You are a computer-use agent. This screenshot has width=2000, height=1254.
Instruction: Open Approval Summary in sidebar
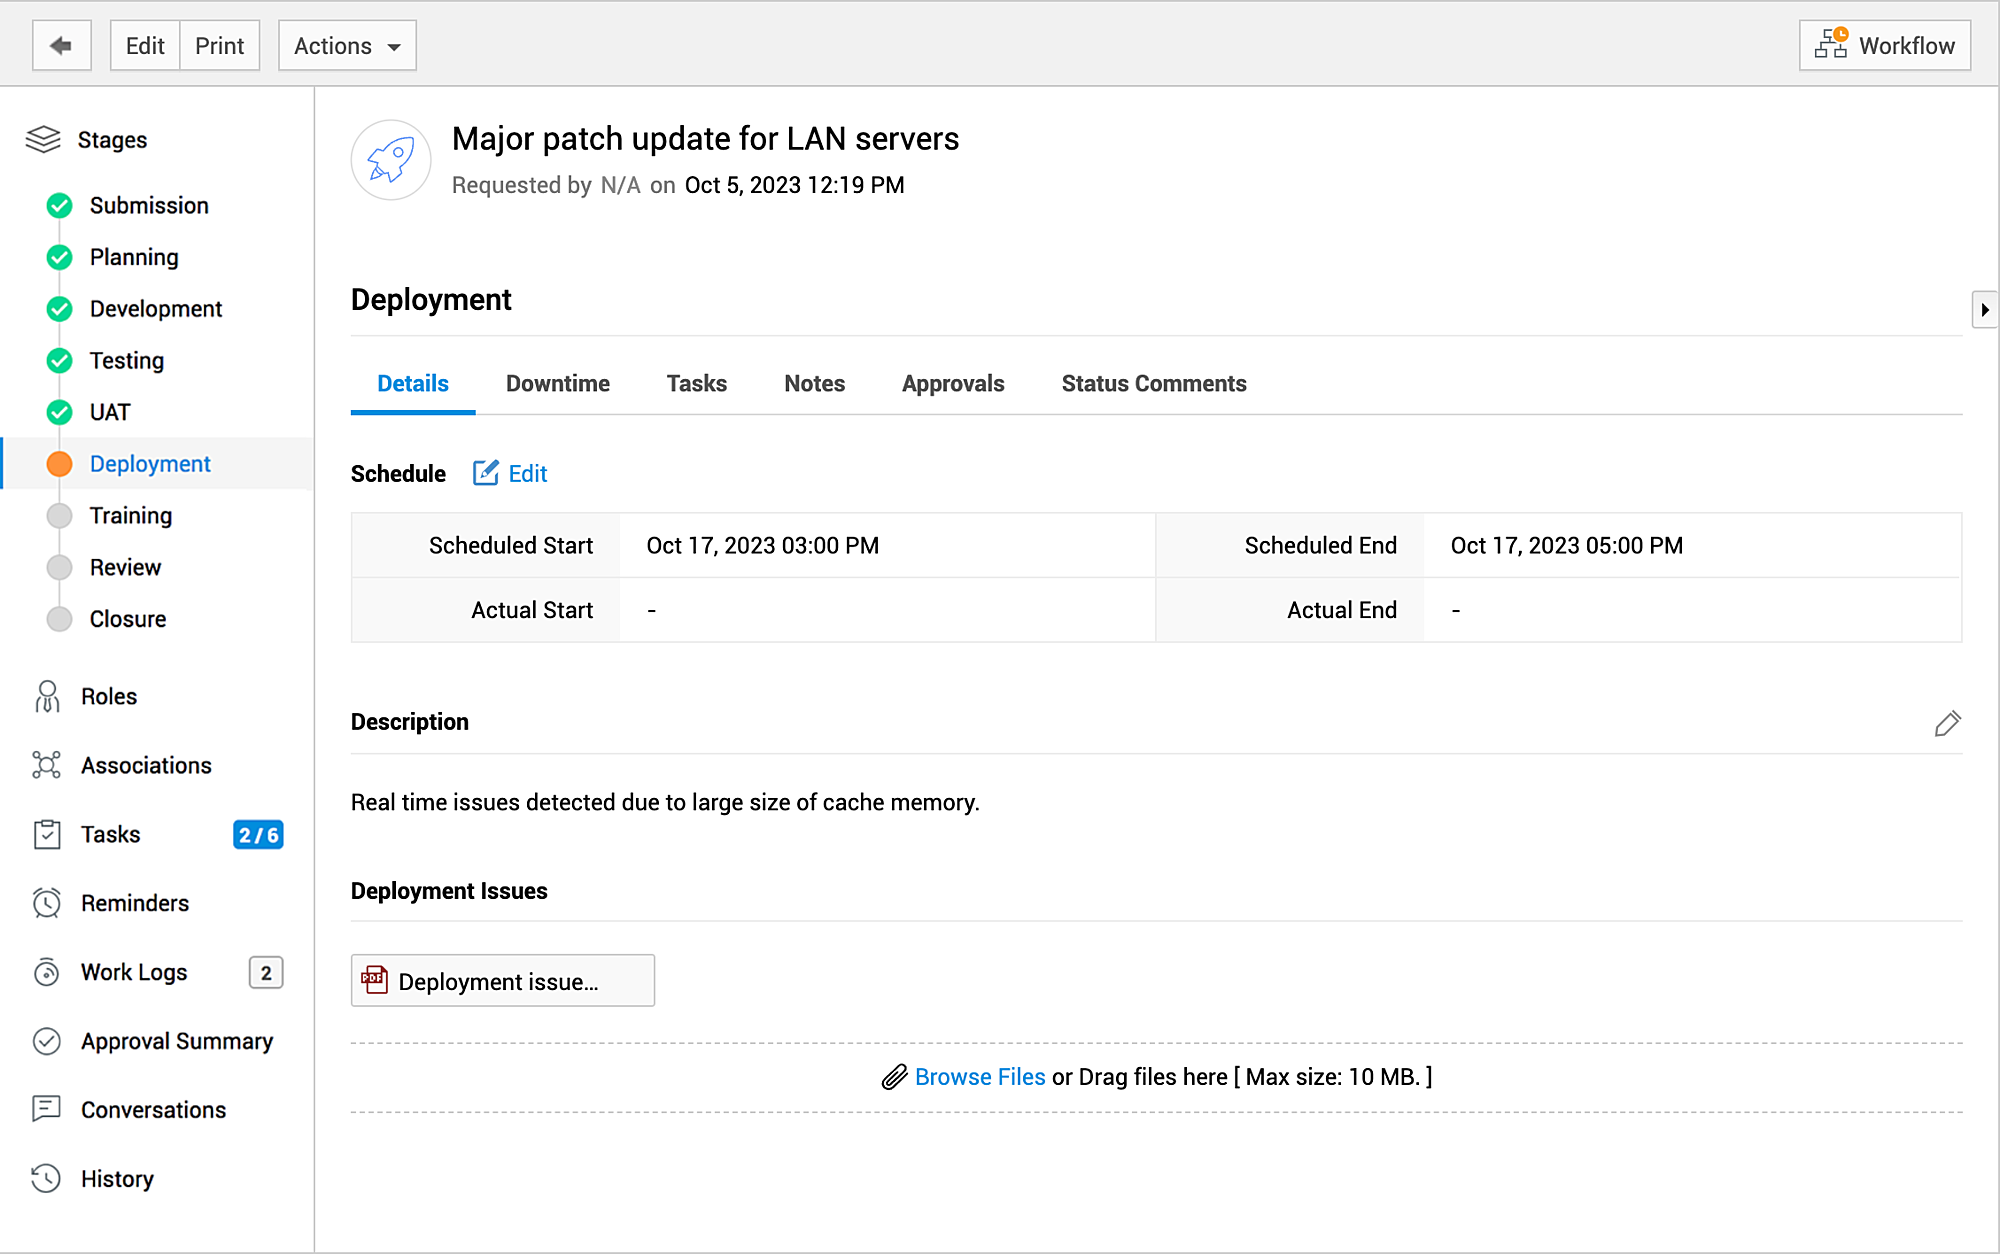point(176,1041)
